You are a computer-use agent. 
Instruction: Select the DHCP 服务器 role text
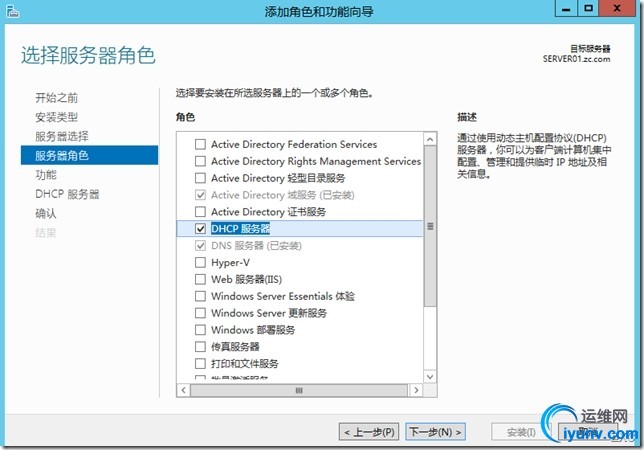tap(241, 229)
